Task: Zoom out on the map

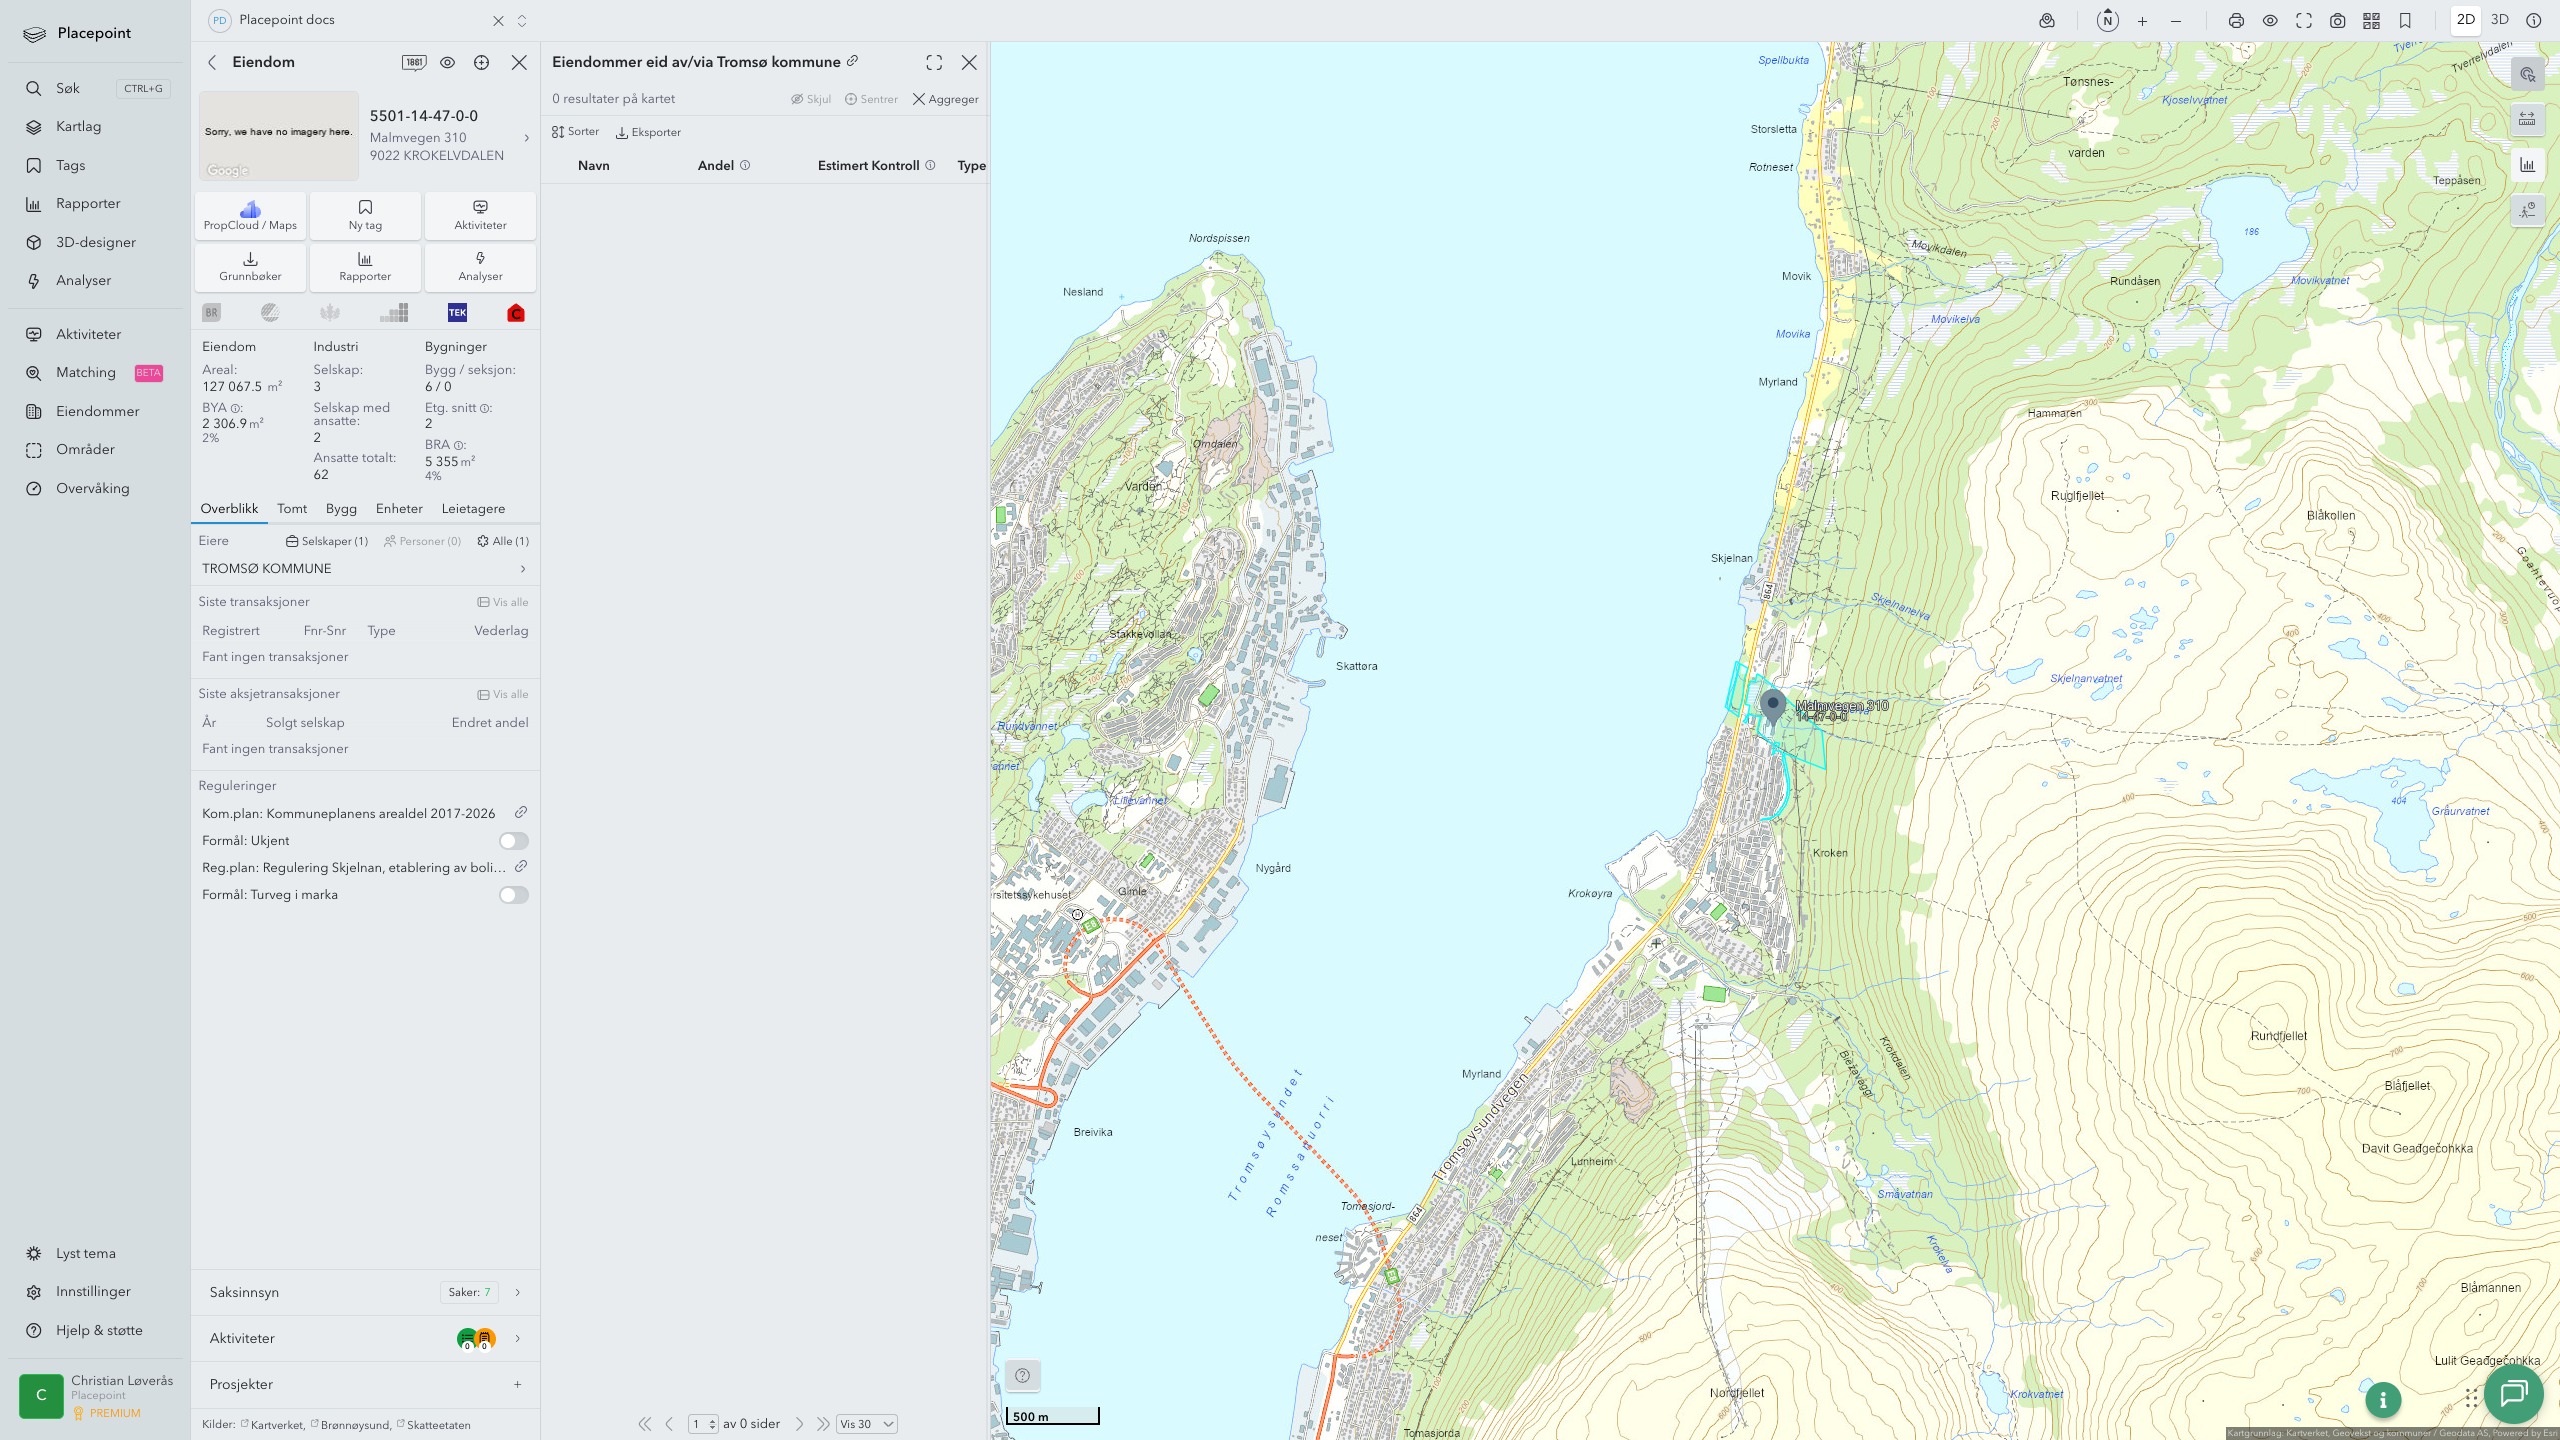Action: tap(2176, 20)
